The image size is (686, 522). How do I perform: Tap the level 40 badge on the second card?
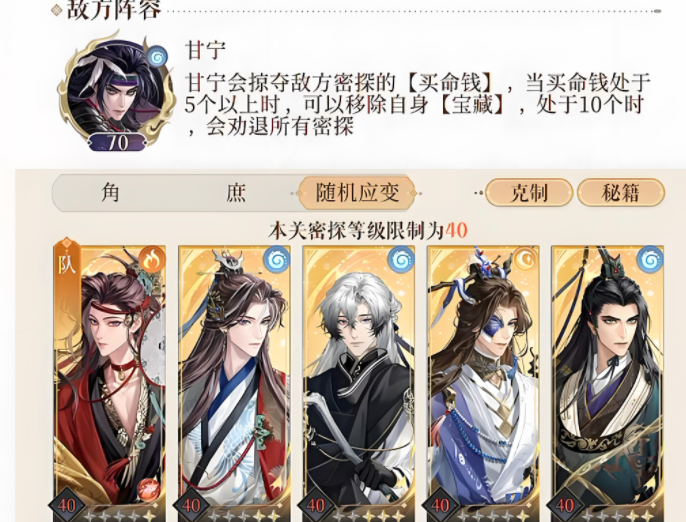[x=191, y=506]
